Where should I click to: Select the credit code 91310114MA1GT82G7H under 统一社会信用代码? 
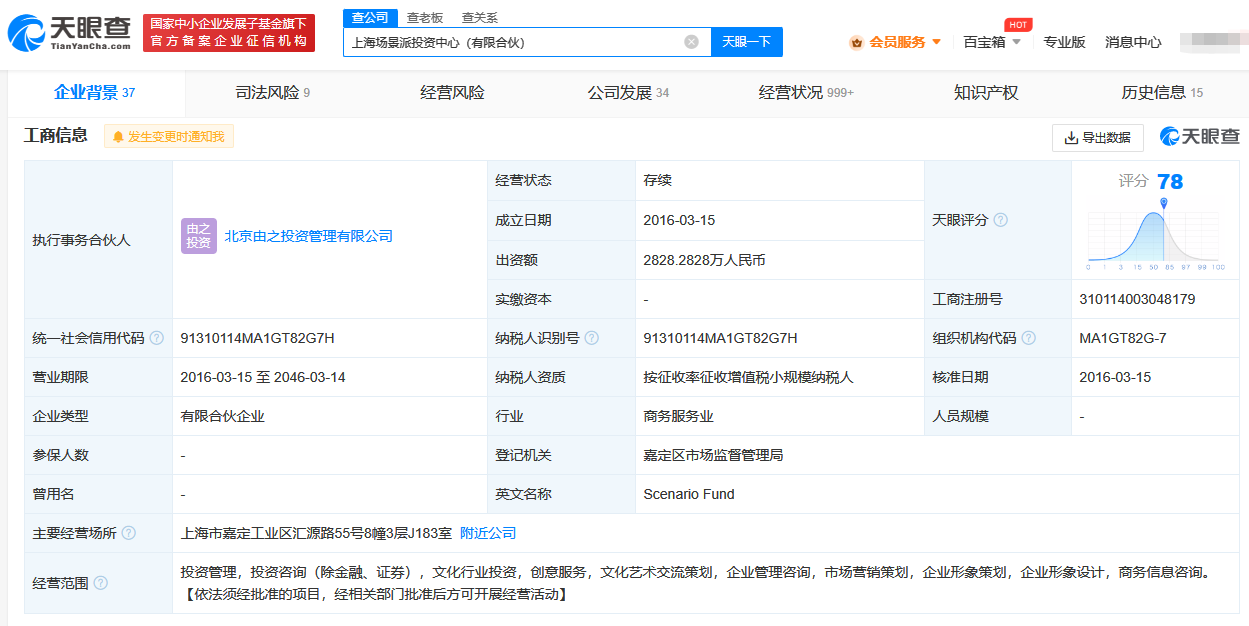(x=257, y=338)
